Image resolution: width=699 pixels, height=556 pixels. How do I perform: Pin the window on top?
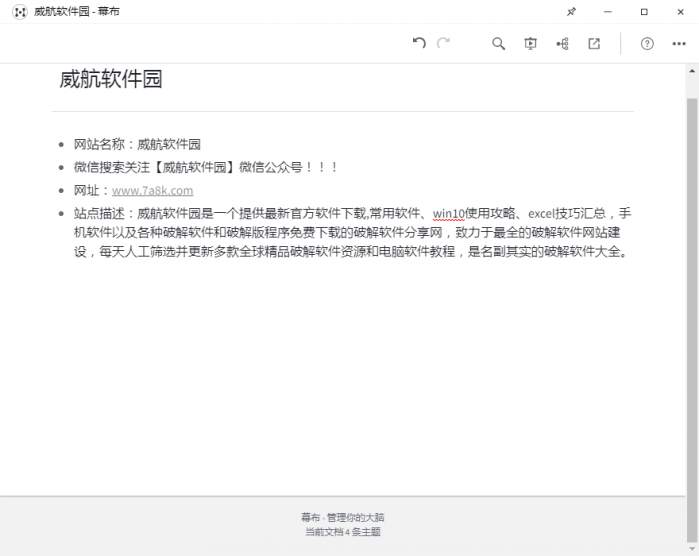pyautogui.click(x=572, y=12)
